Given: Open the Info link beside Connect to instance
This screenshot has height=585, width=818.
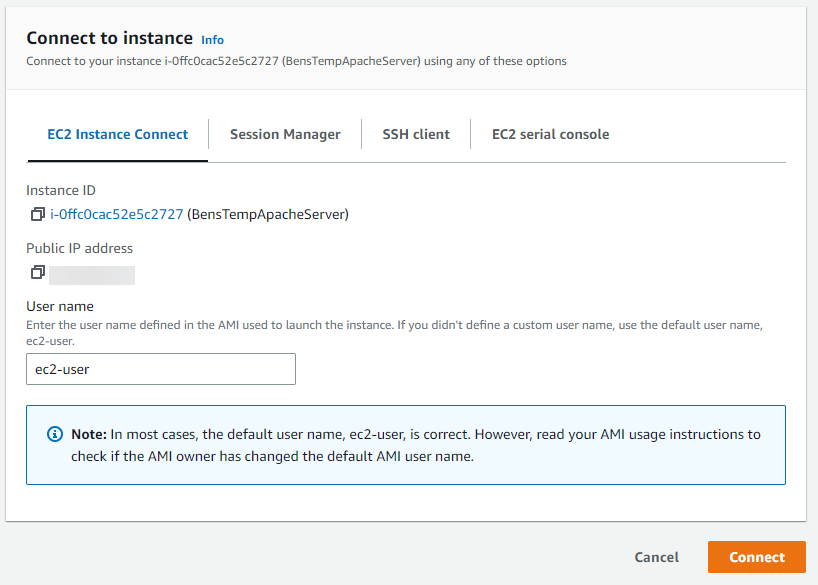Looking at the screenshot, I should [x=212, y=40].
